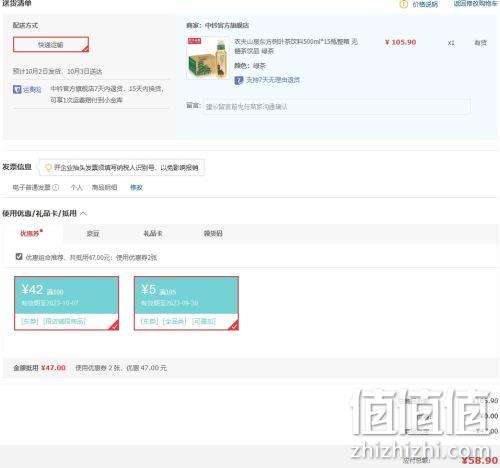This screenshot has height=468, width=500.
Task: Click the 电子普通发票 label
Action: [x=32, y=187]
